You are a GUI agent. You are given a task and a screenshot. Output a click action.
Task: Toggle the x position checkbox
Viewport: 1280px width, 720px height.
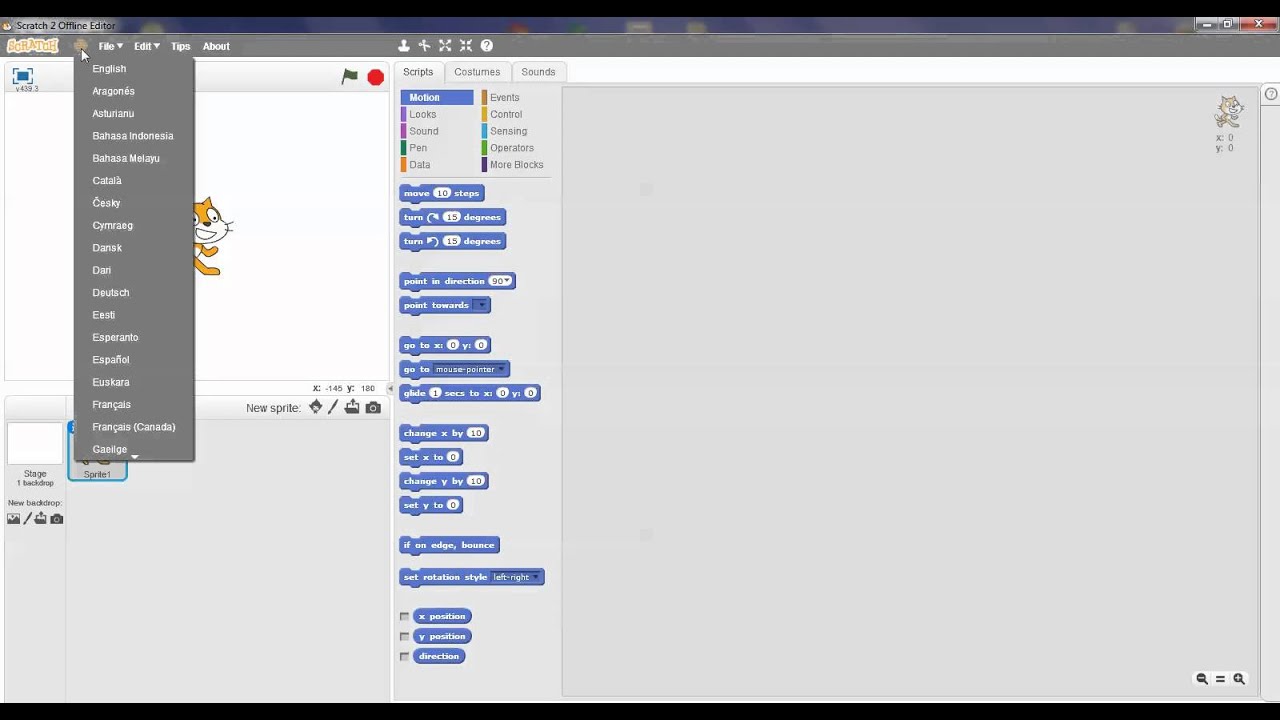point(404,617)
